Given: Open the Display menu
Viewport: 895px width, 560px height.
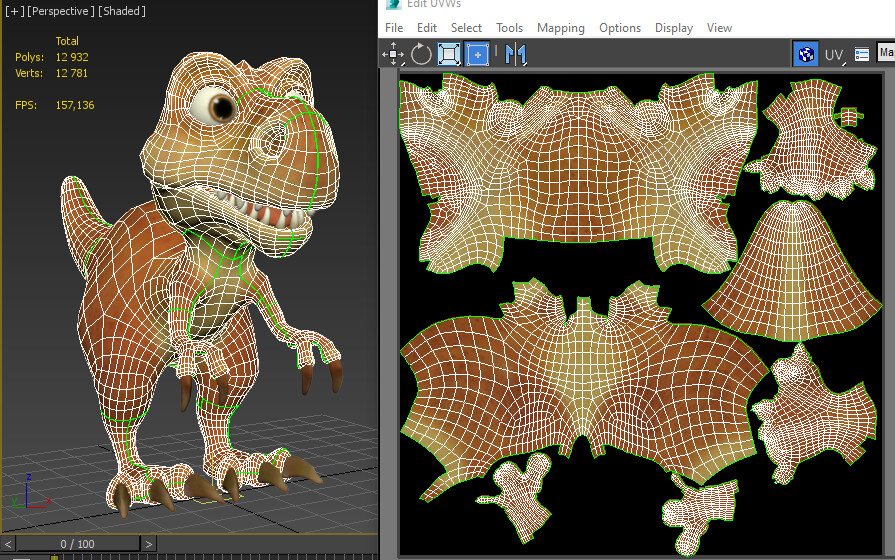Looking at the screenshot, I should [674, 28].
